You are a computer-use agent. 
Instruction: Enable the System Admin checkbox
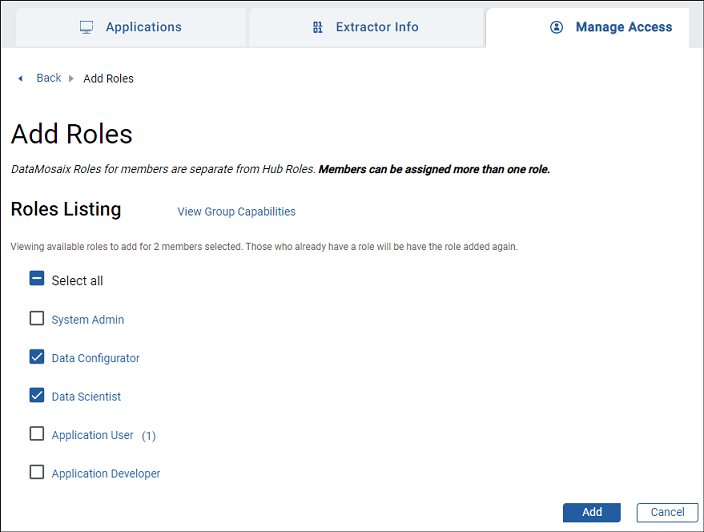(x=37, y=319)
